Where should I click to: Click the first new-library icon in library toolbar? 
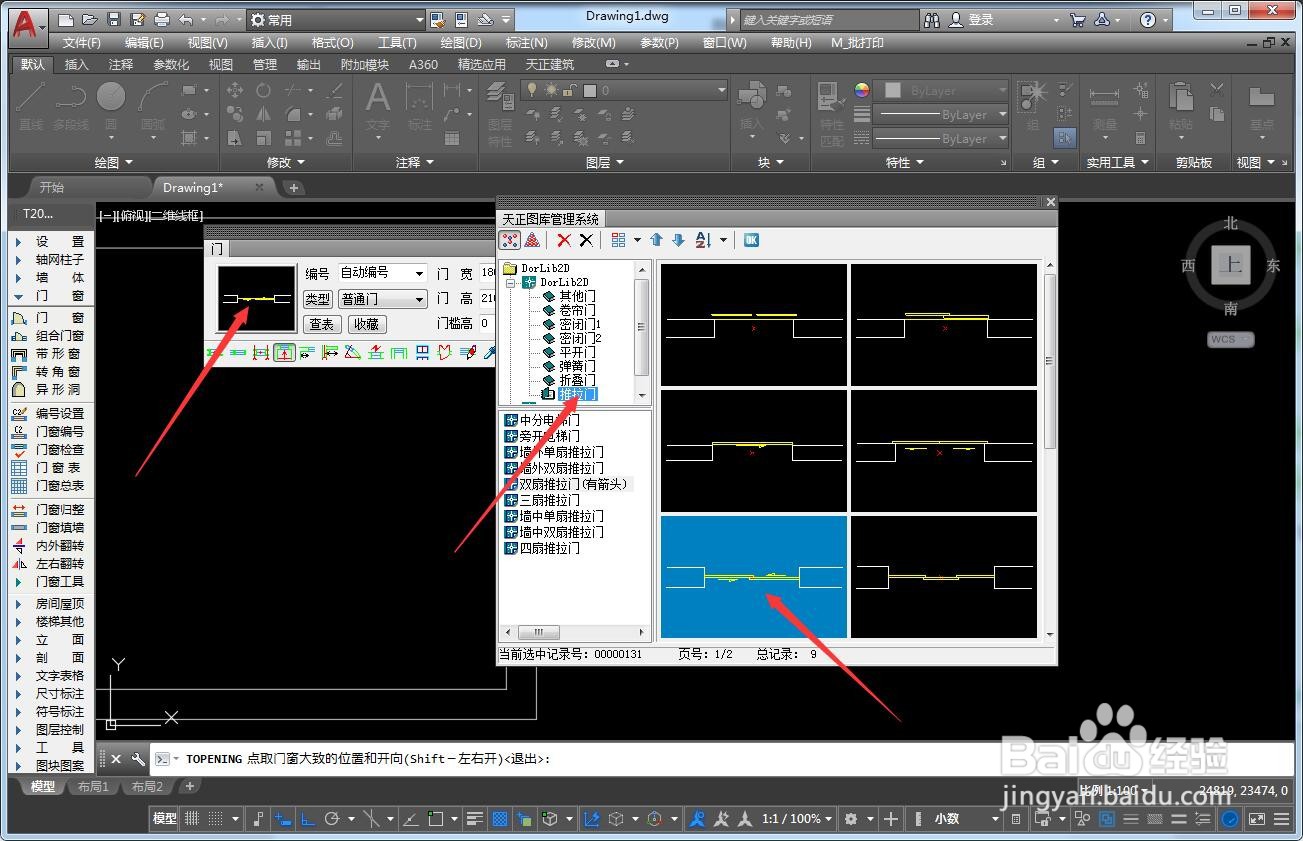[510, 240]
